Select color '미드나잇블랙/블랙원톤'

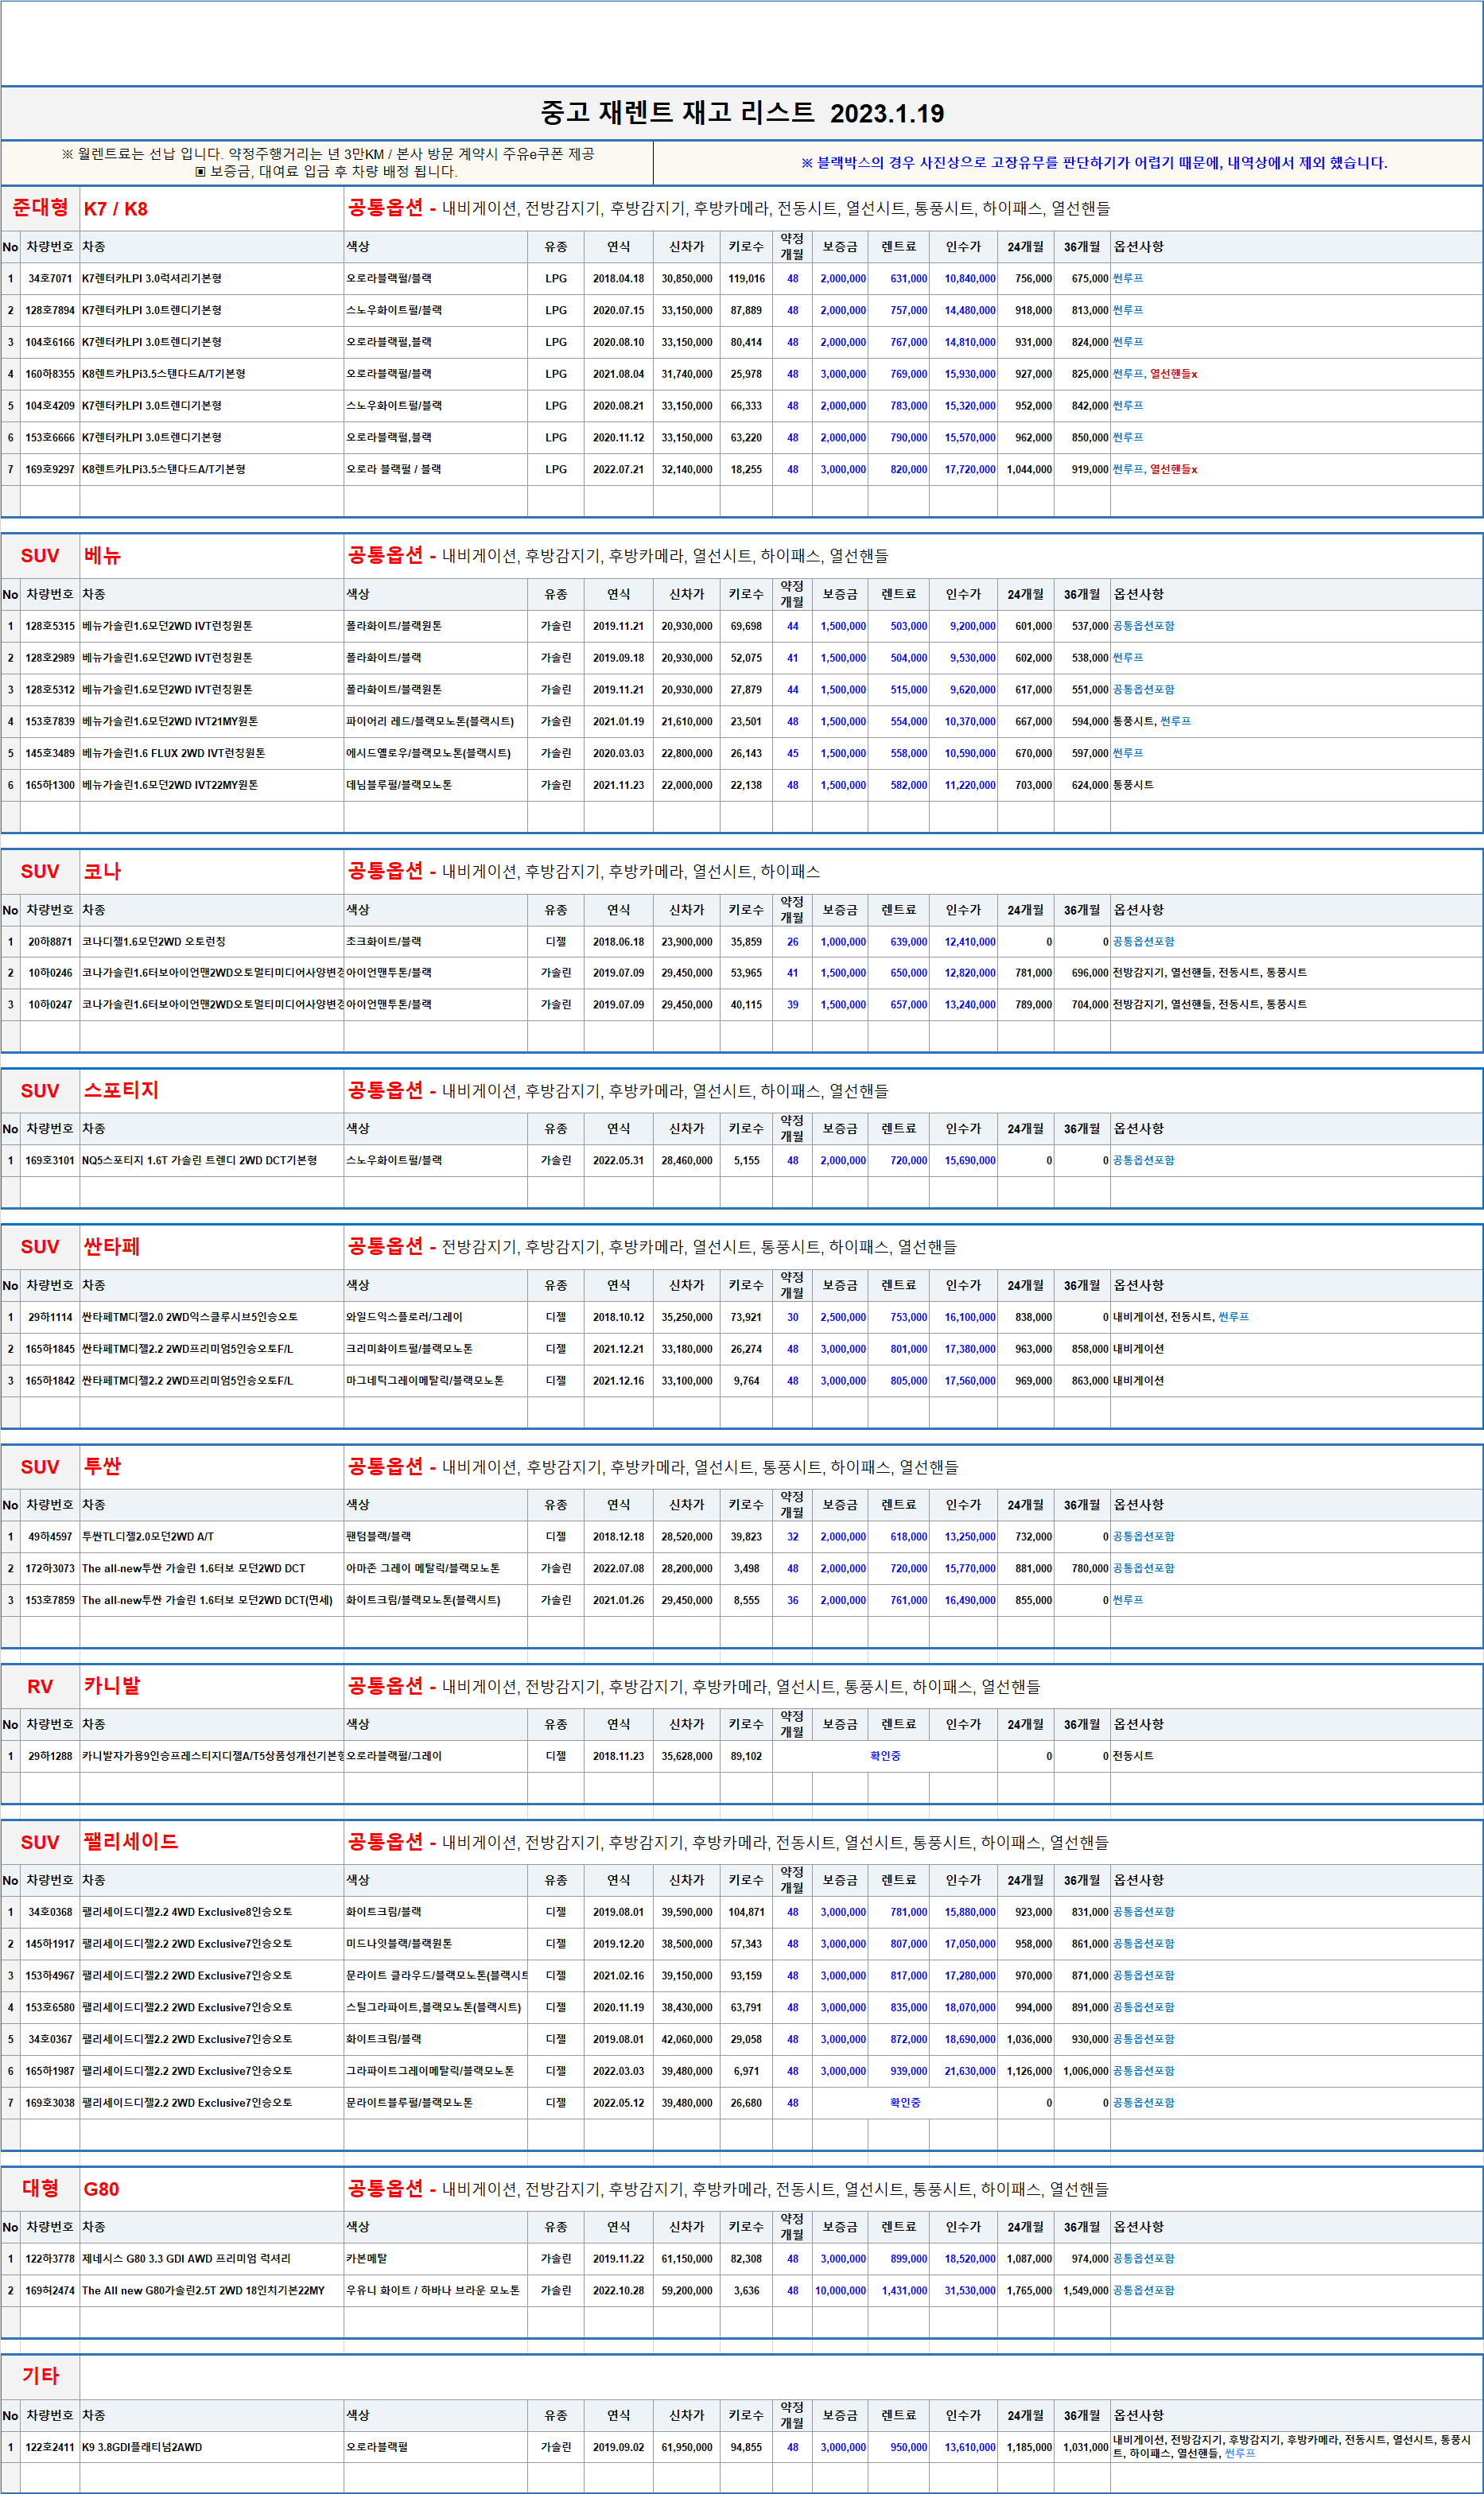coord(399,1944)
